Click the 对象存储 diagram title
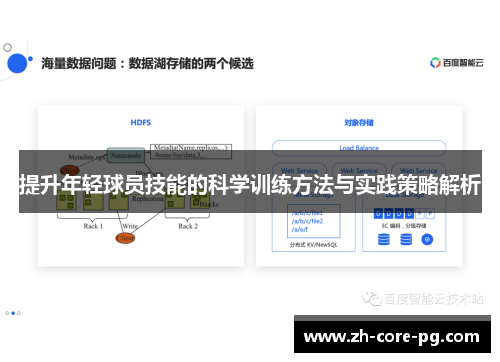Screen dimensions: 500x362 tap(359, 123)
